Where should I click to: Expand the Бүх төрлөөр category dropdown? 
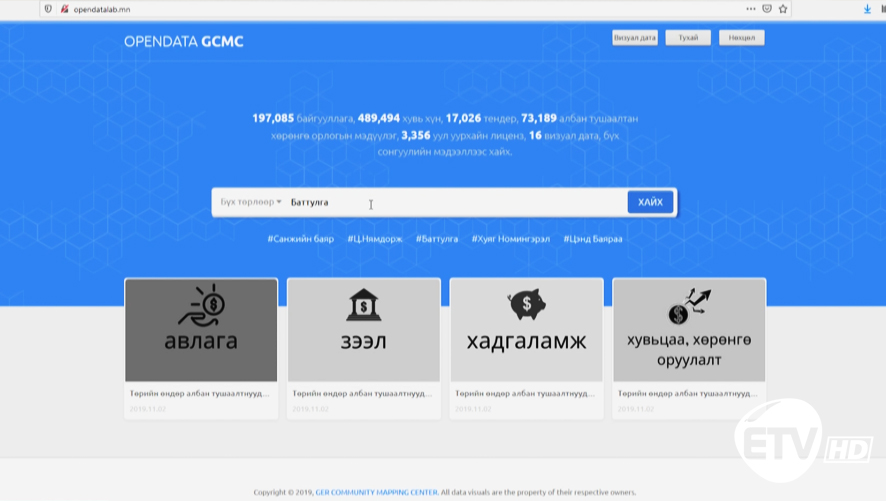[x=251, y=202]
